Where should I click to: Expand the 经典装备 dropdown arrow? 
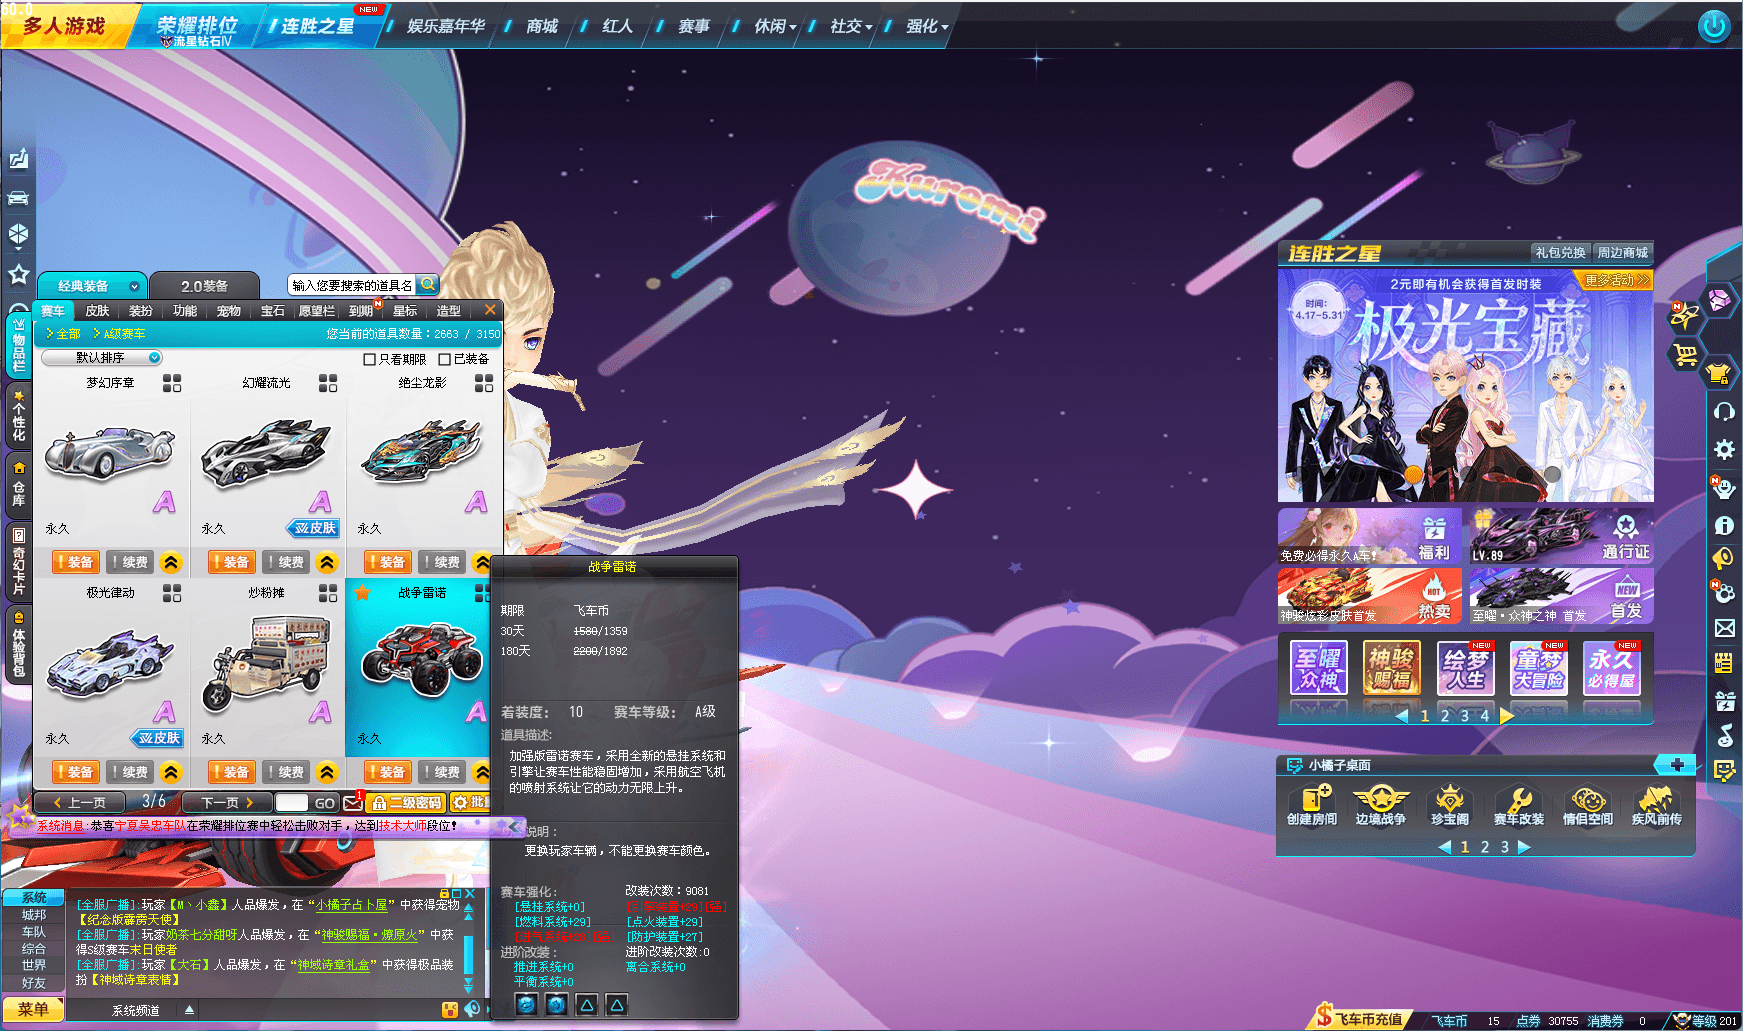click(x=134, y=286)
